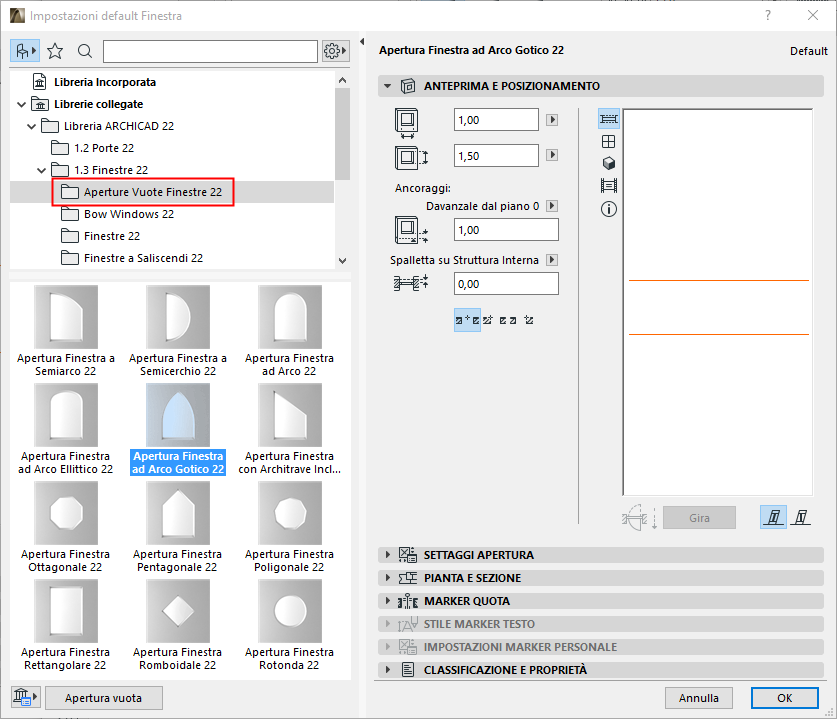The image size is (837, 719).
Task: Collapse the Libreria ARCHICAD 22 node
Action: click(31, 127)
